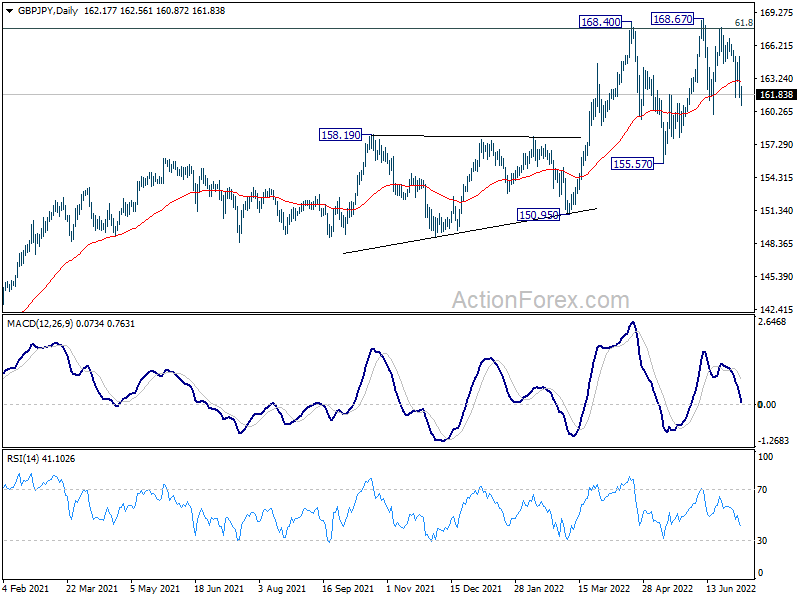Click the 155.570 low label

point(632,164)
